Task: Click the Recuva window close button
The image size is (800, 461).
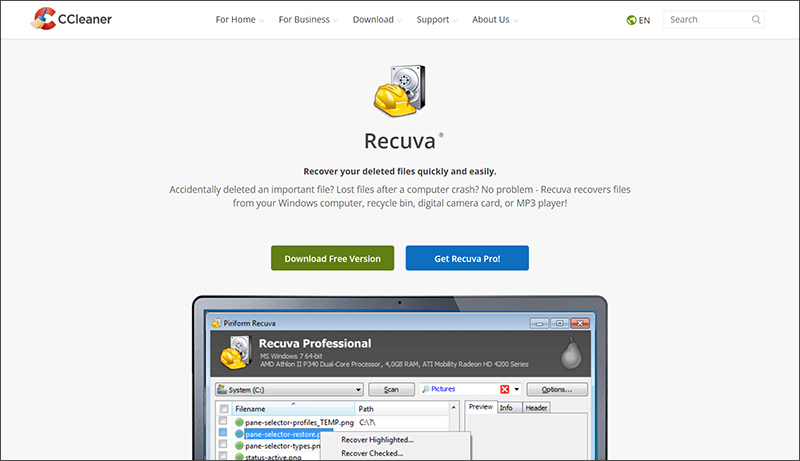Action: (580, 323)
